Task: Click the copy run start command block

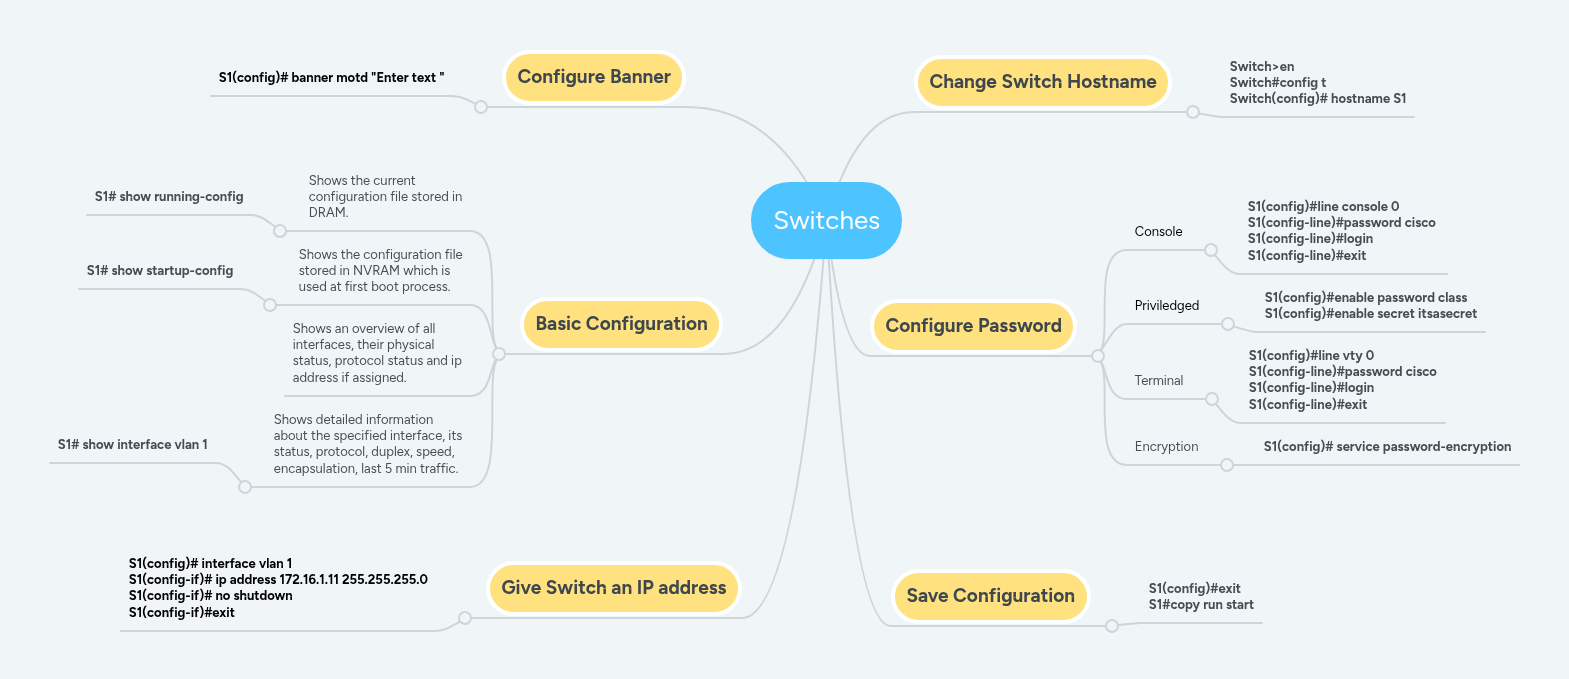Action: (1201, 597)
